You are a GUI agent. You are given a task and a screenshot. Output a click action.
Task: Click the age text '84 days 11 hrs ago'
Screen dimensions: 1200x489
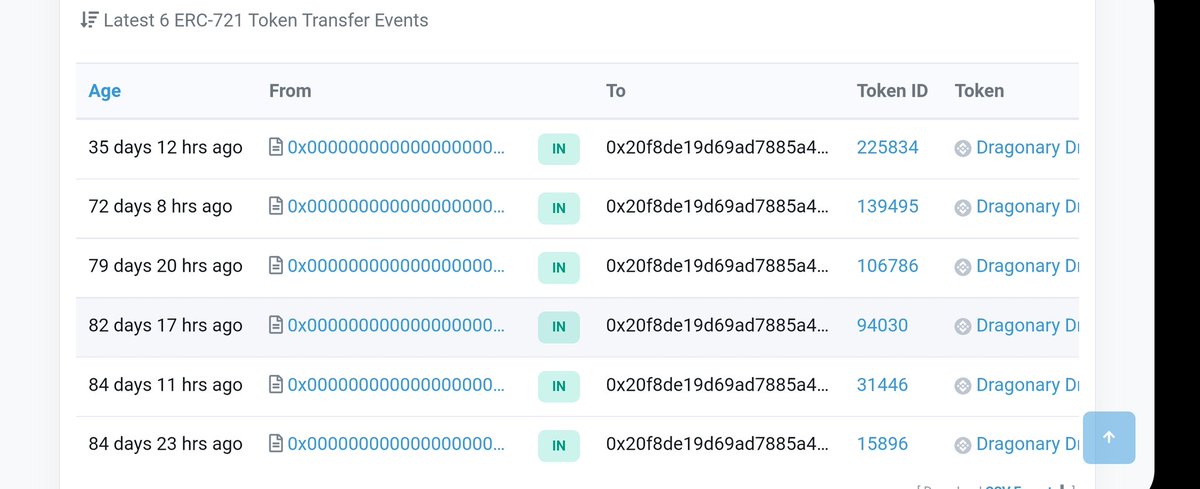pos(165,385)
